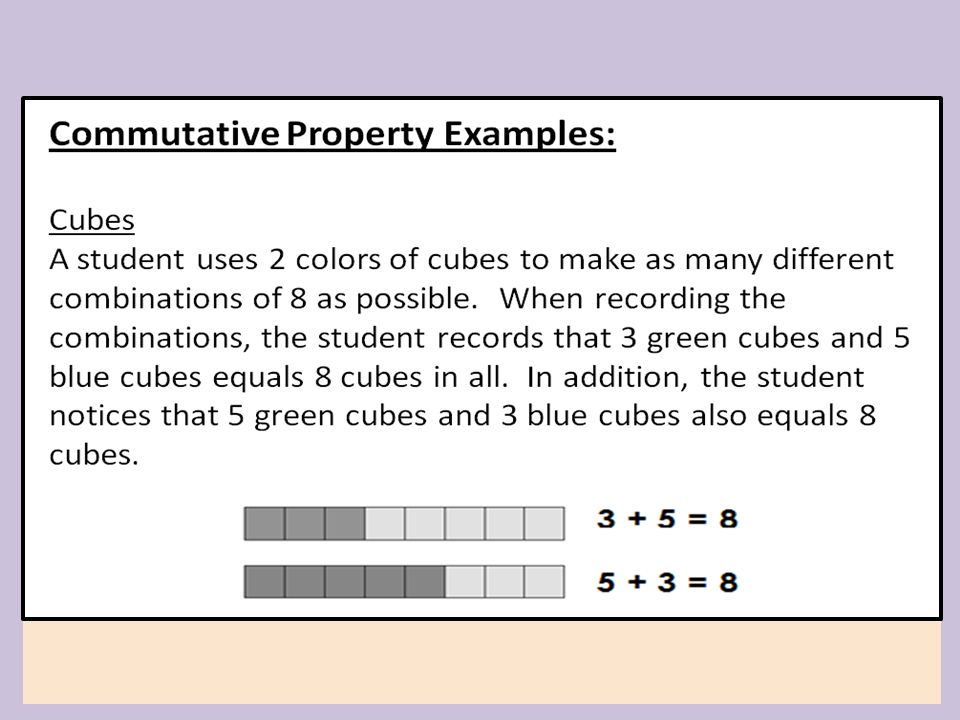Click the Commutative Property Examples heading

coord(332,135)
